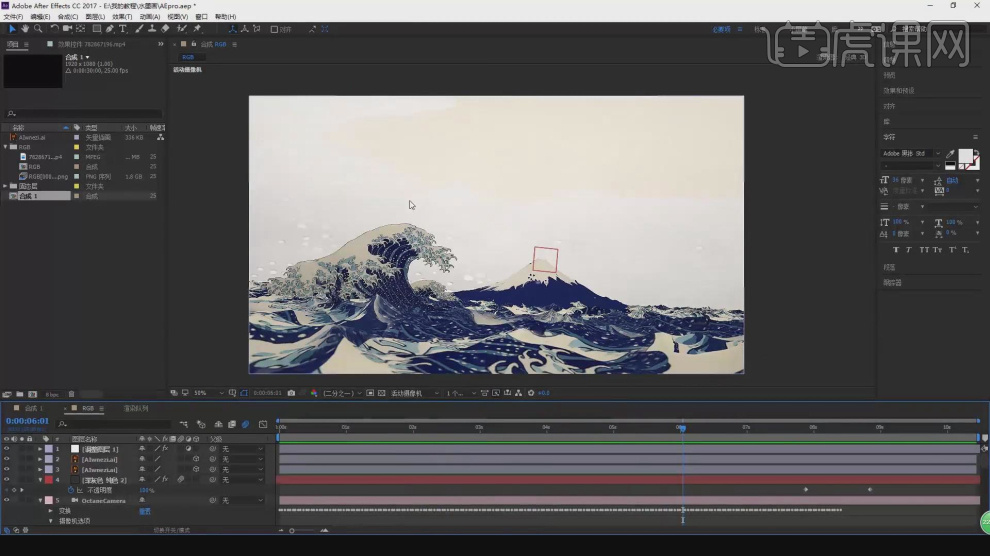
Task: Click the Draft 3D icon in timeline
Action: pos(201,425)
